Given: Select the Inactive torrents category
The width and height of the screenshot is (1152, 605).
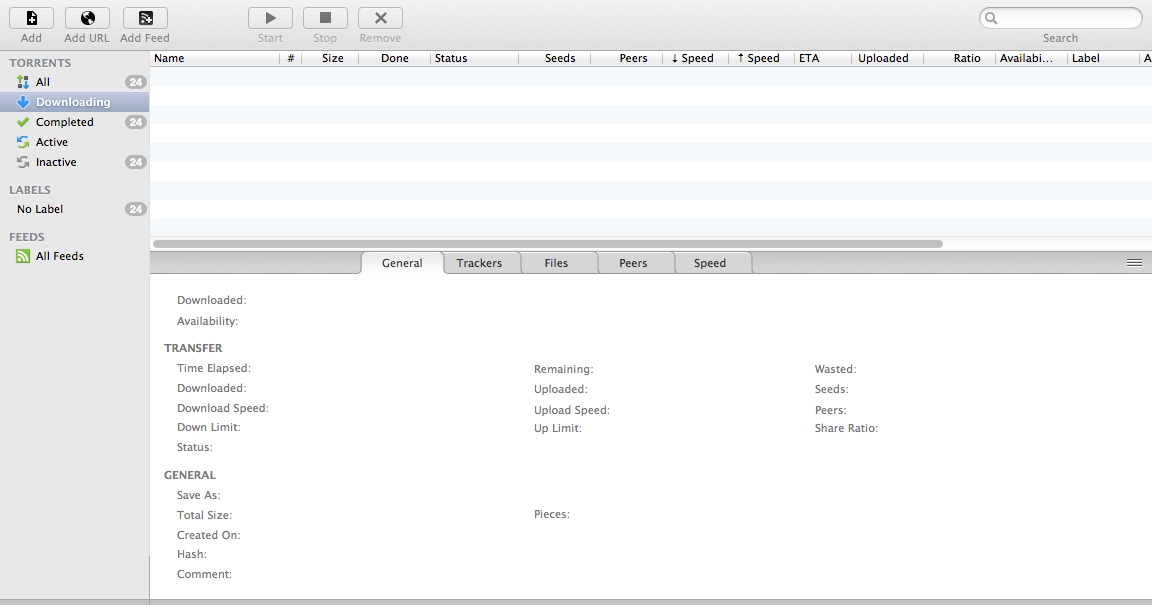Looking at the screenshot, I should click(74, 162).
